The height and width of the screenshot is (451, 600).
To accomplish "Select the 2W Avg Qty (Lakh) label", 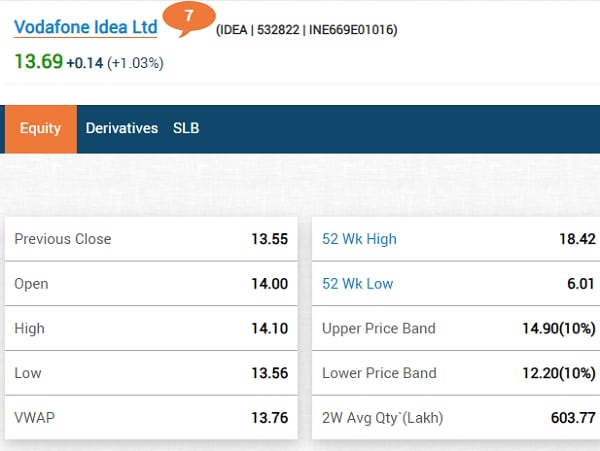I will [x=382, y=417].
